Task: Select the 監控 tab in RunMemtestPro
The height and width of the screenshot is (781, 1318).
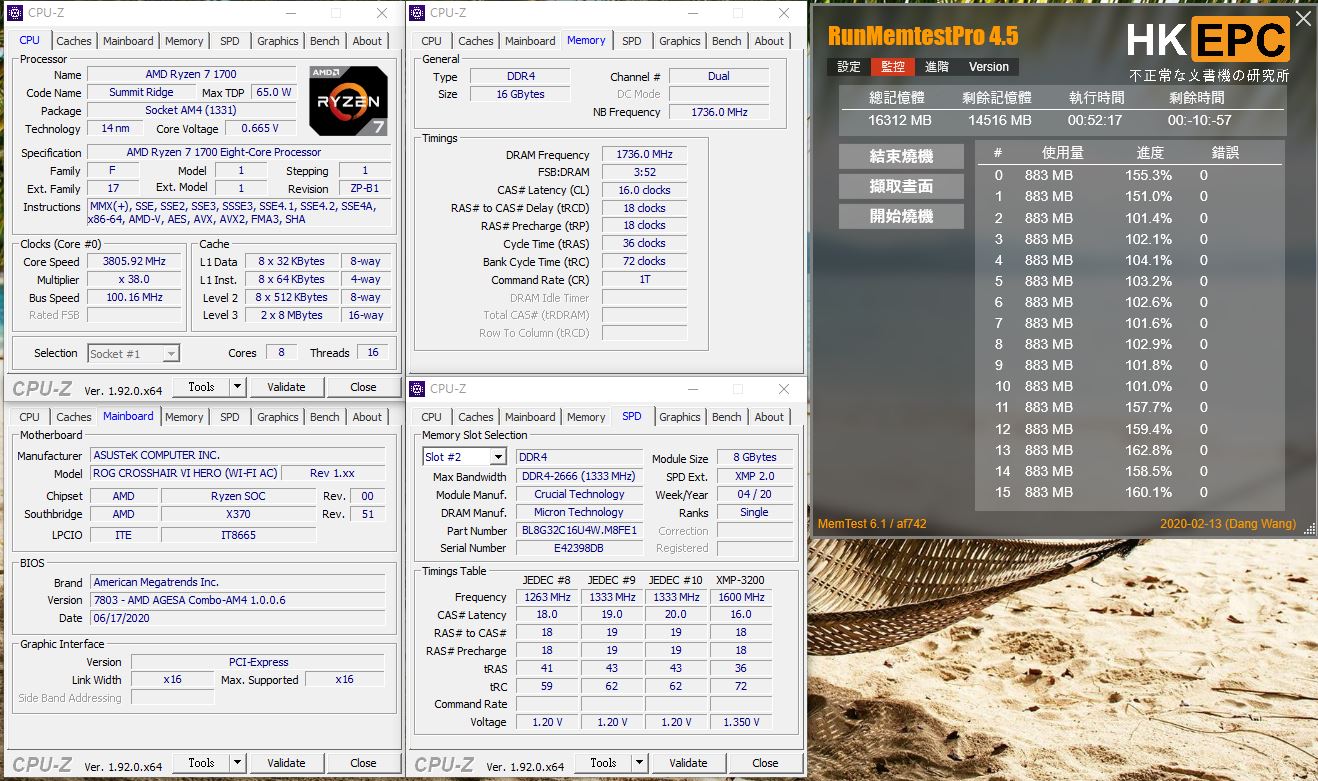Action: [893, 67]
